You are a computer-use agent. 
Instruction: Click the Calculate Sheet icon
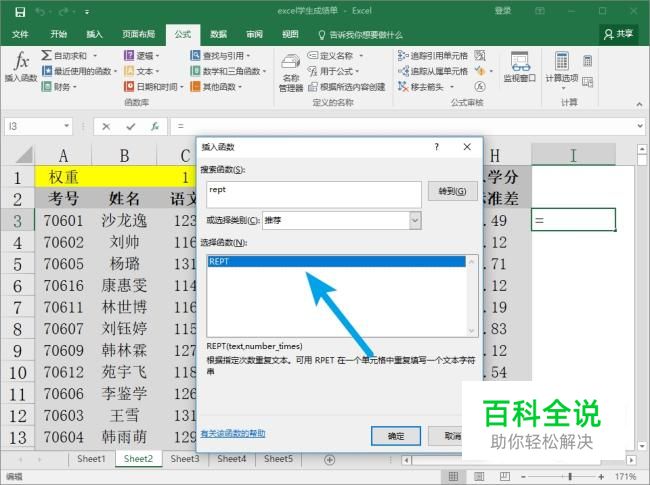click(587, 82)
